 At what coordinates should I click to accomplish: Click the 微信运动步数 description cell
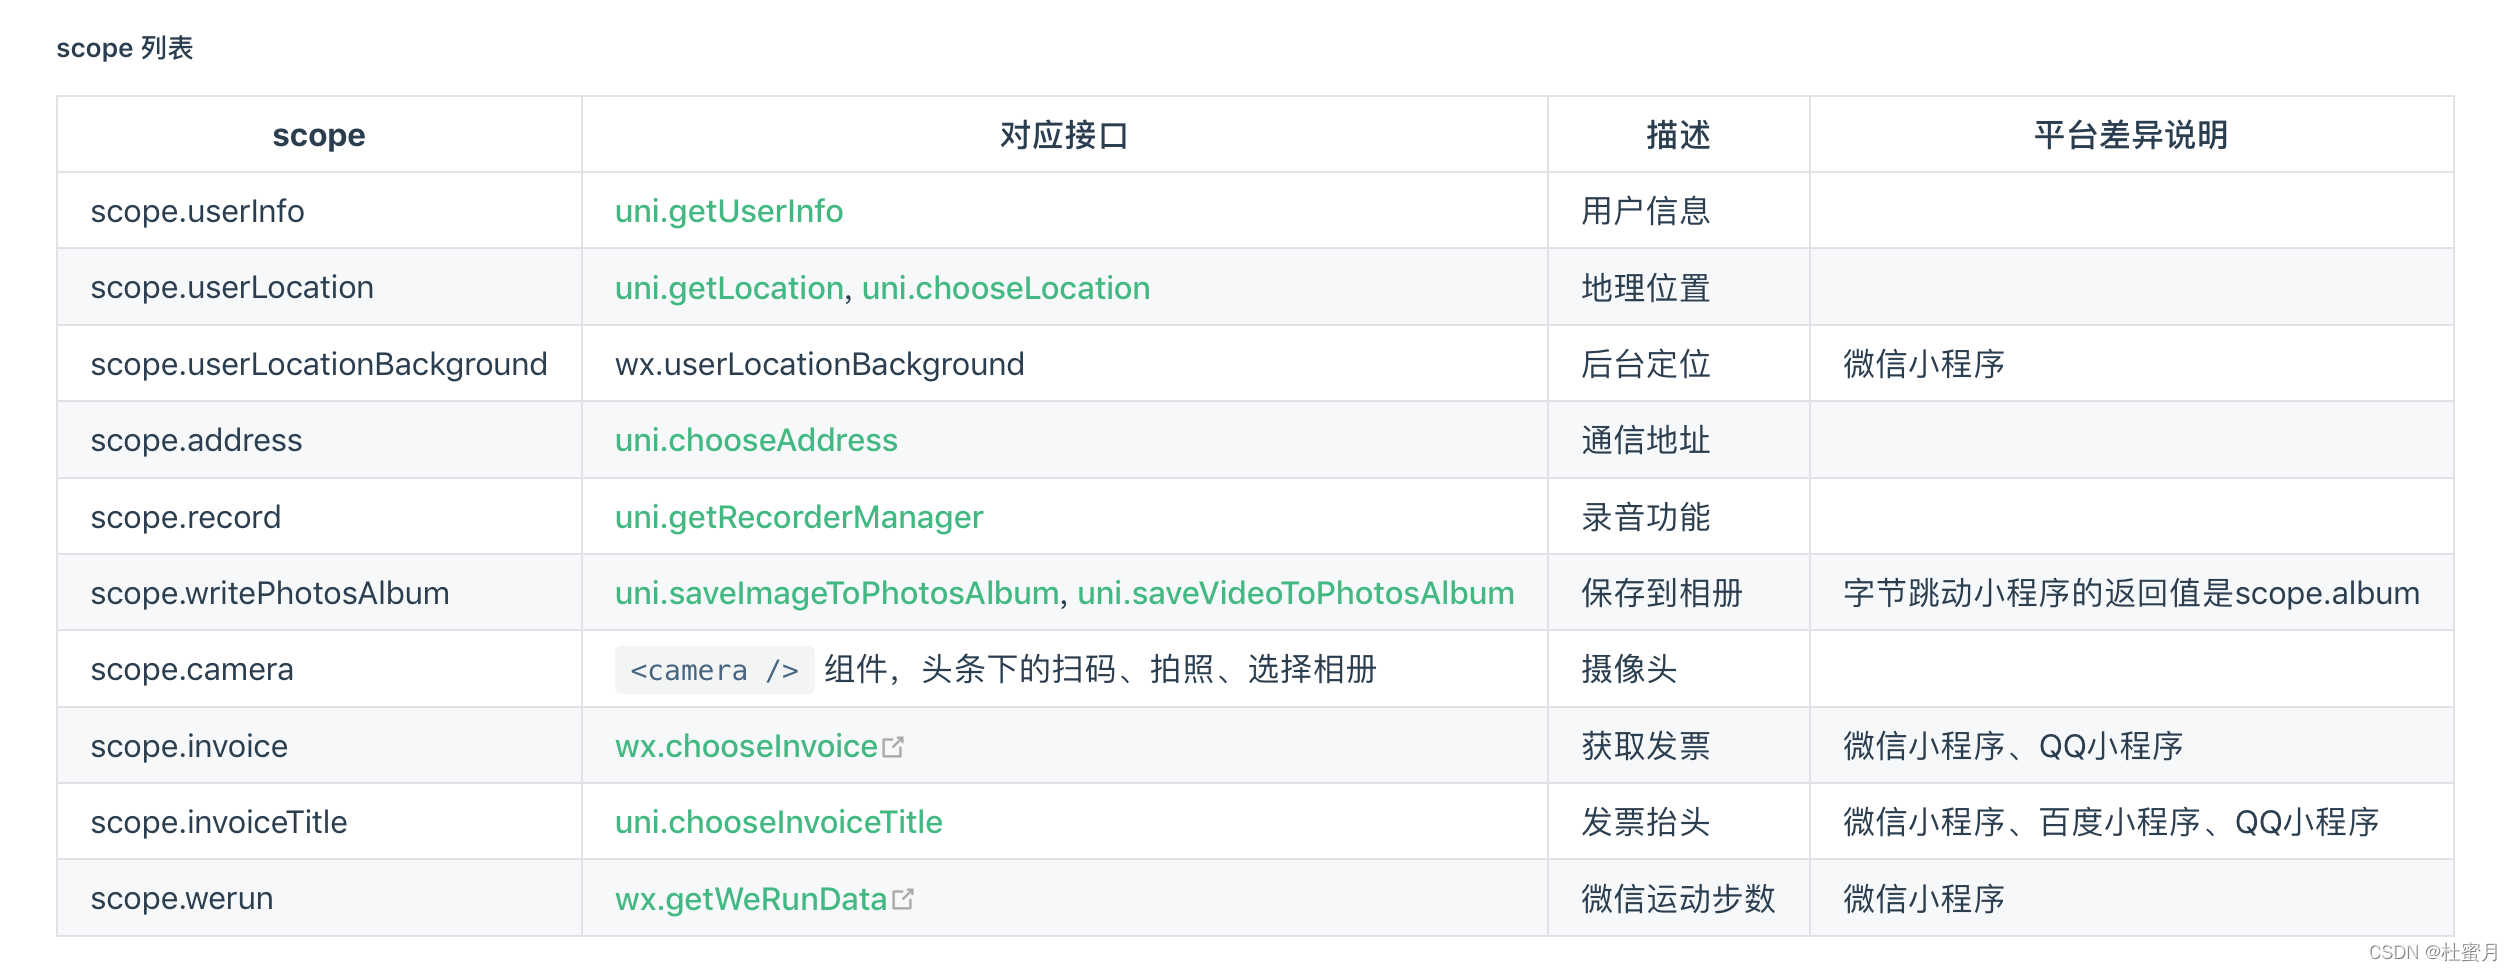tap(1678, 899)
